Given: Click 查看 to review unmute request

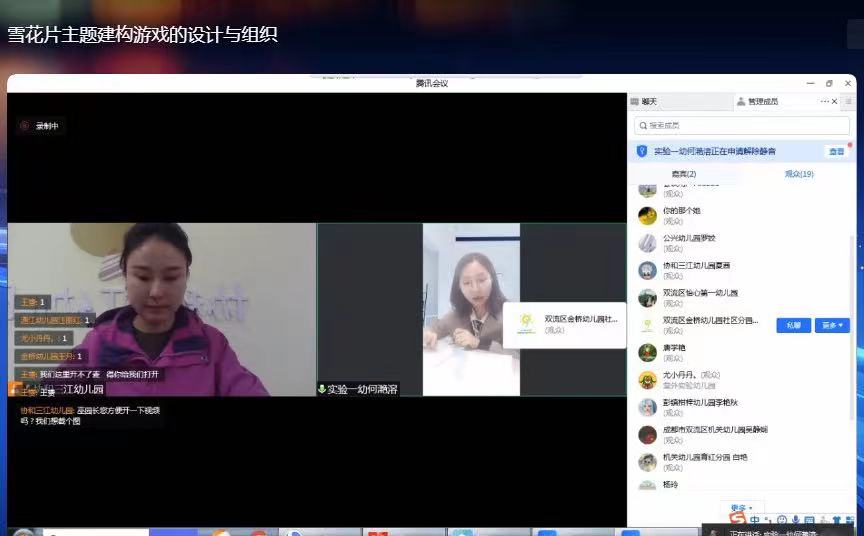Looking at the screenshot, I should [835, 151].
